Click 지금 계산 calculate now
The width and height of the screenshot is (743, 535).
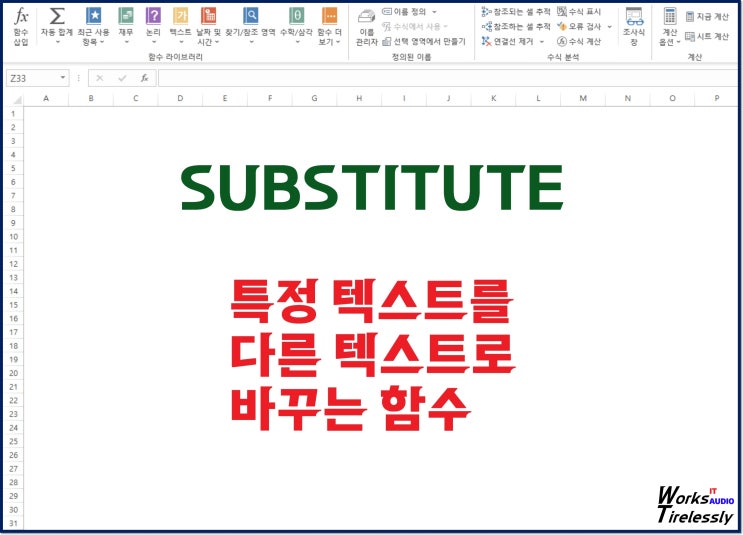coord(707,17)
